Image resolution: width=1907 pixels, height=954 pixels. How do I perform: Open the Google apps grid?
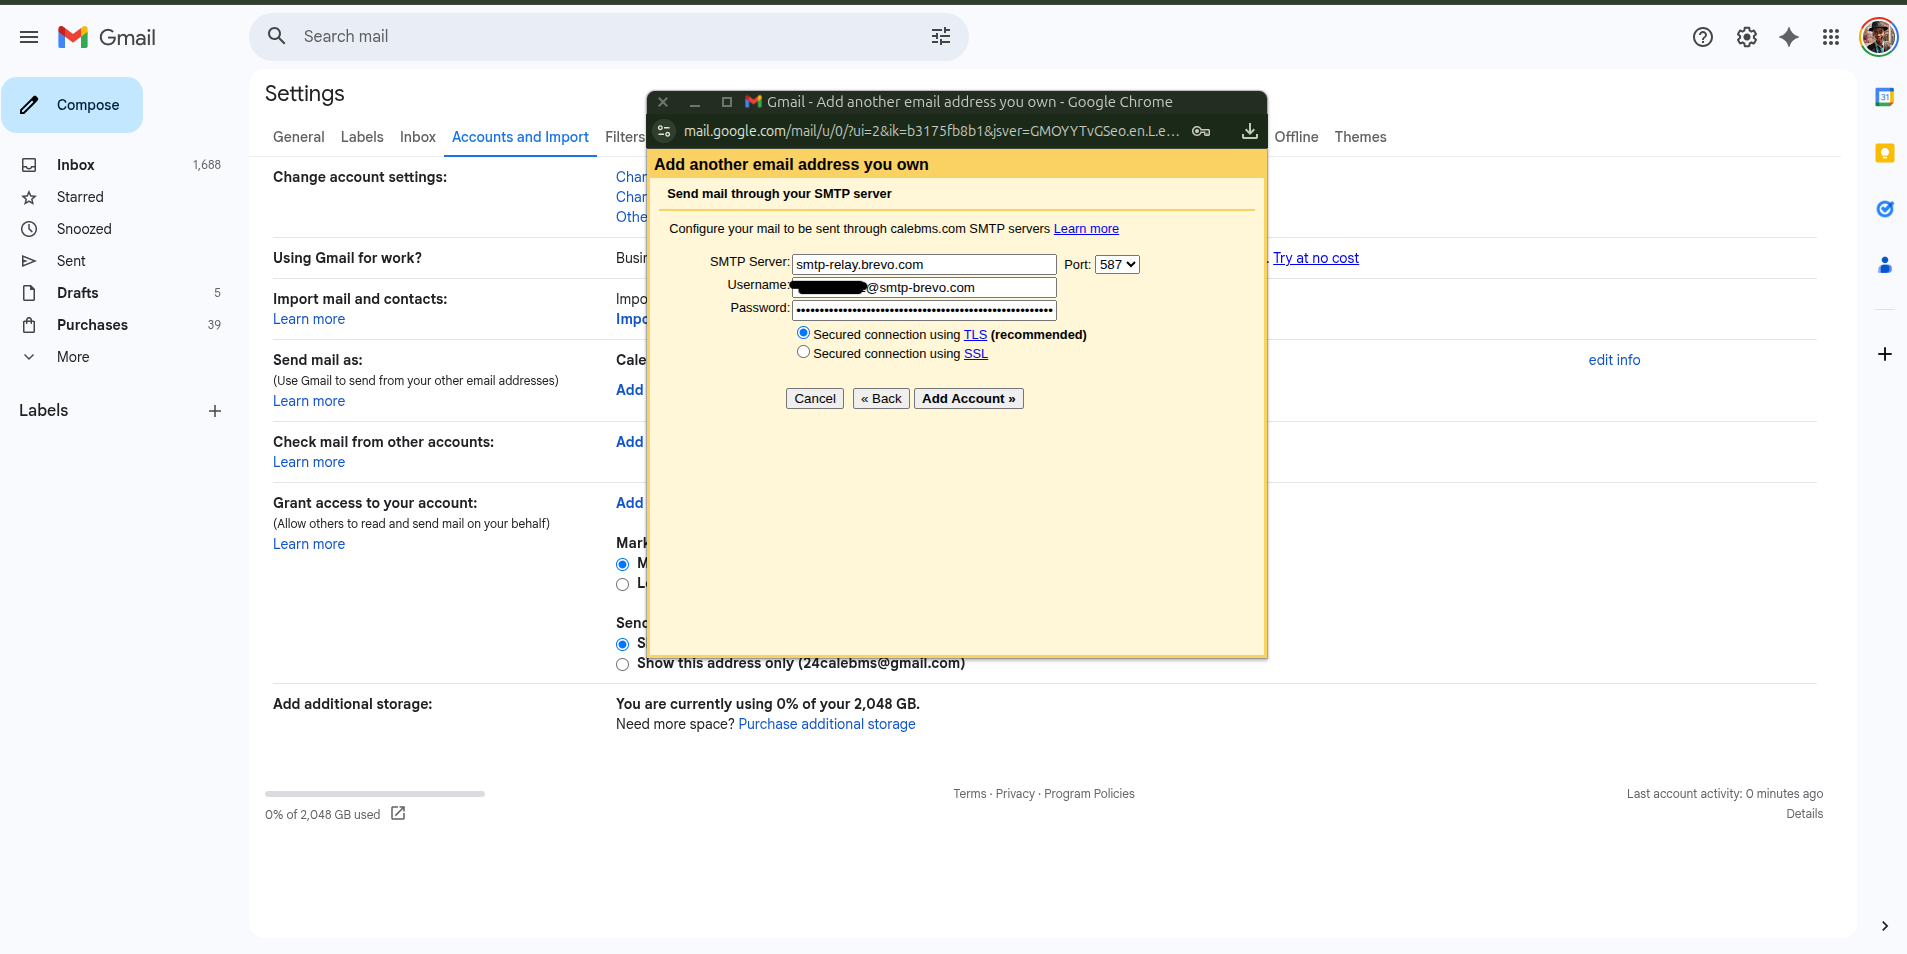[1831, 37]
